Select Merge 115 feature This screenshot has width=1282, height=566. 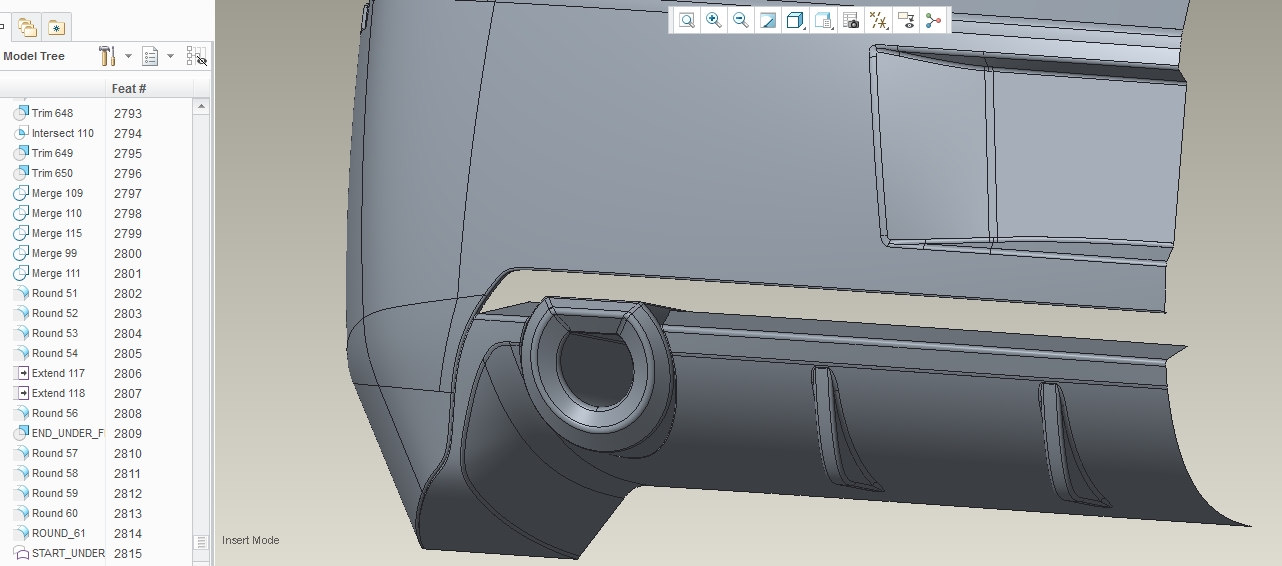click(57, 233)
